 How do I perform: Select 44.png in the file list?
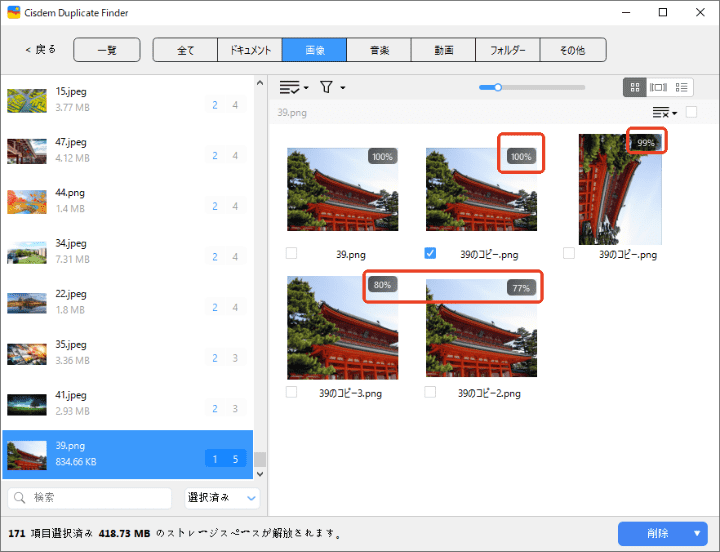pyautogui.click(x=128, y=199)
